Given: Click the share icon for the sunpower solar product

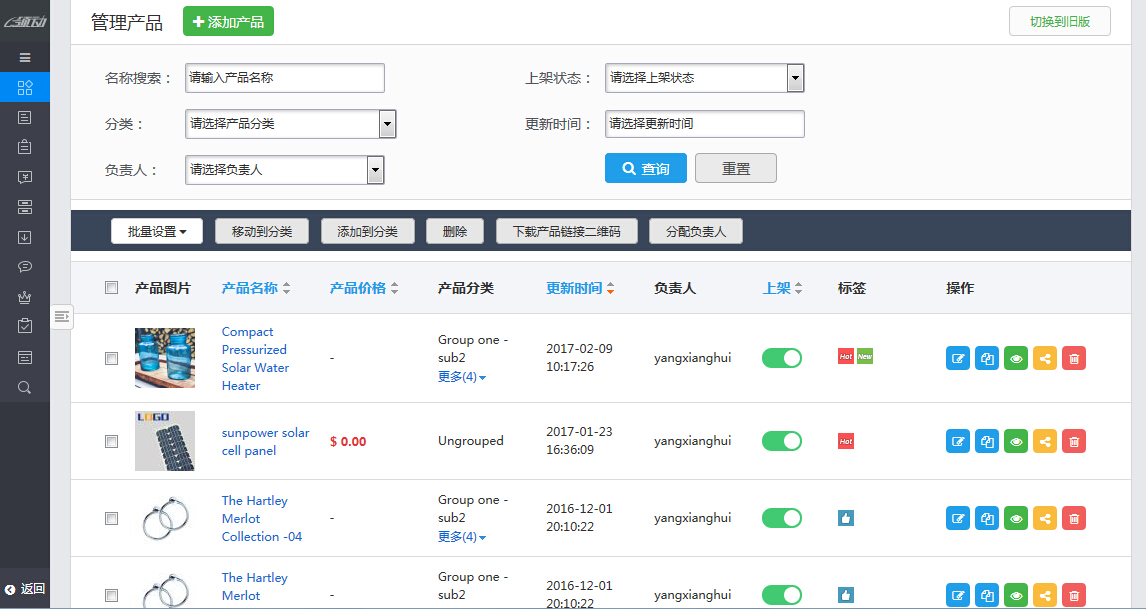Looking at the screenshot, I should click(1044, 441).
